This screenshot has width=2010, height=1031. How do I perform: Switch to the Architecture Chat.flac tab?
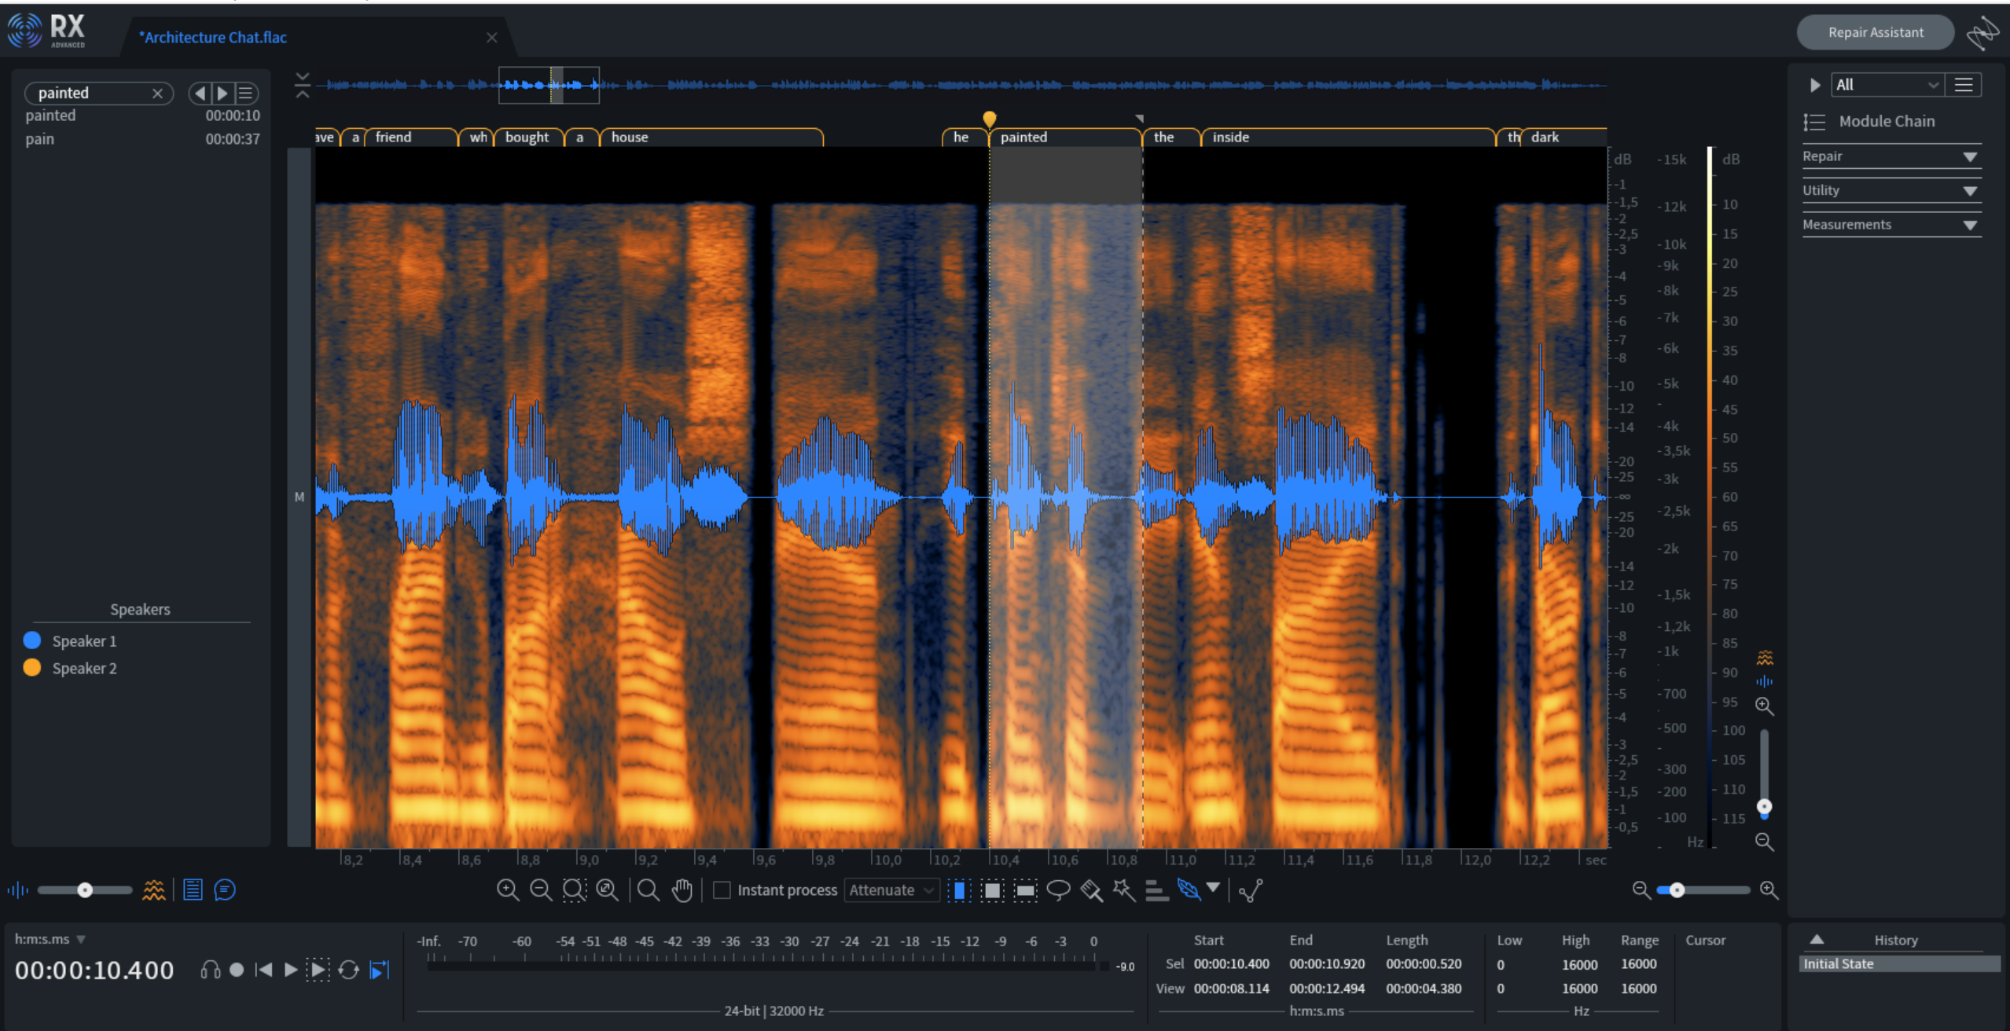[213, 38]
